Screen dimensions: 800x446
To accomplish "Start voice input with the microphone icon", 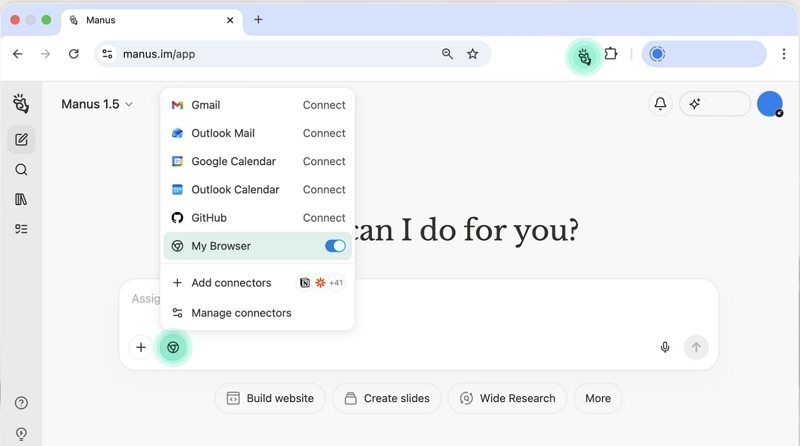I will click(665, 348).
